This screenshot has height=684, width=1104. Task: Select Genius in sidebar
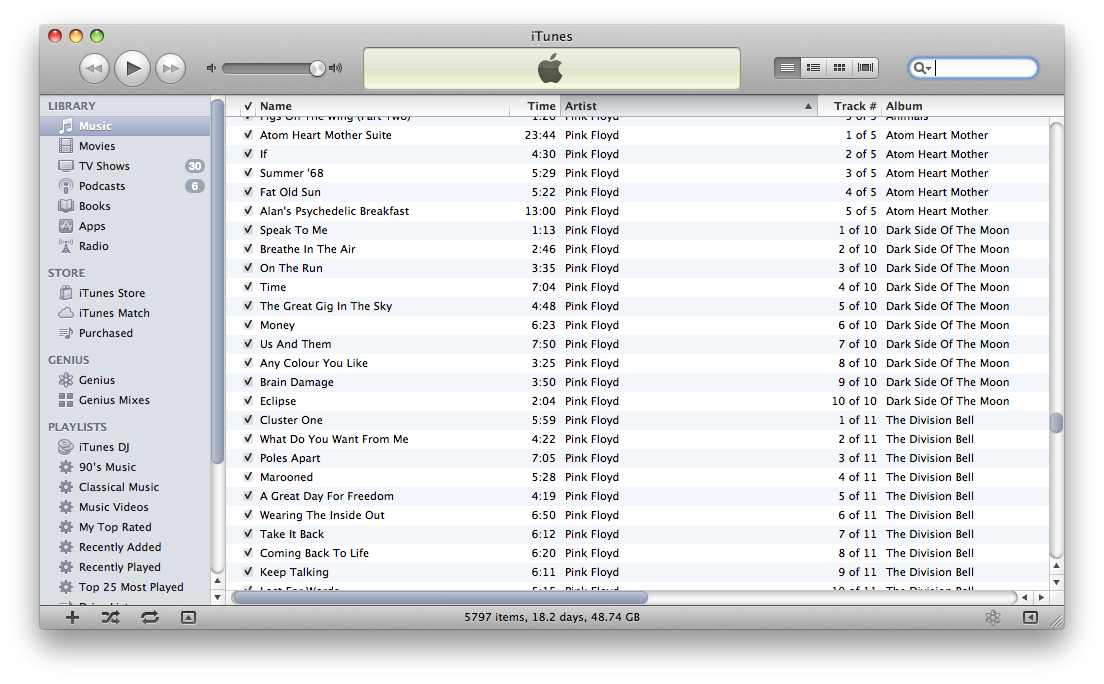tap(125, 380)
